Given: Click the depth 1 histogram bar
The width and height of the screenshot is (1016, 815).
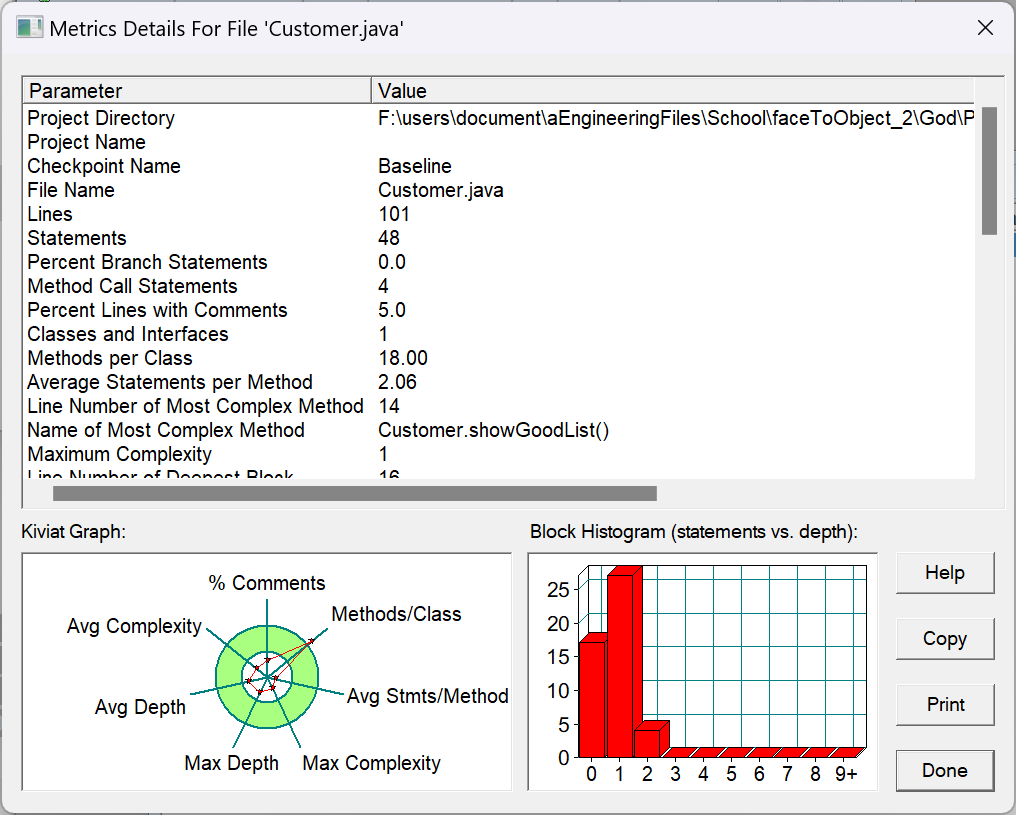Looking at the screenshot, I should (620, 665).
